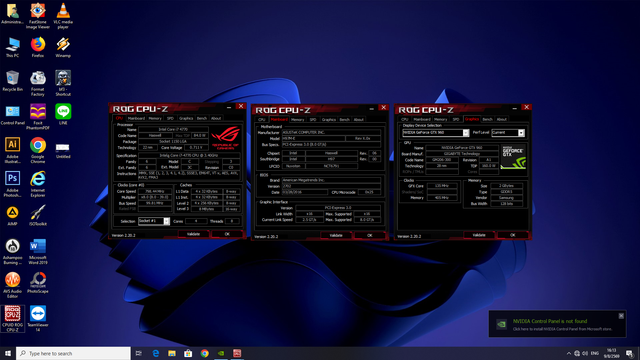
Task: Open FastStone Image Viewer desktop icon
Action: [38, 16]
